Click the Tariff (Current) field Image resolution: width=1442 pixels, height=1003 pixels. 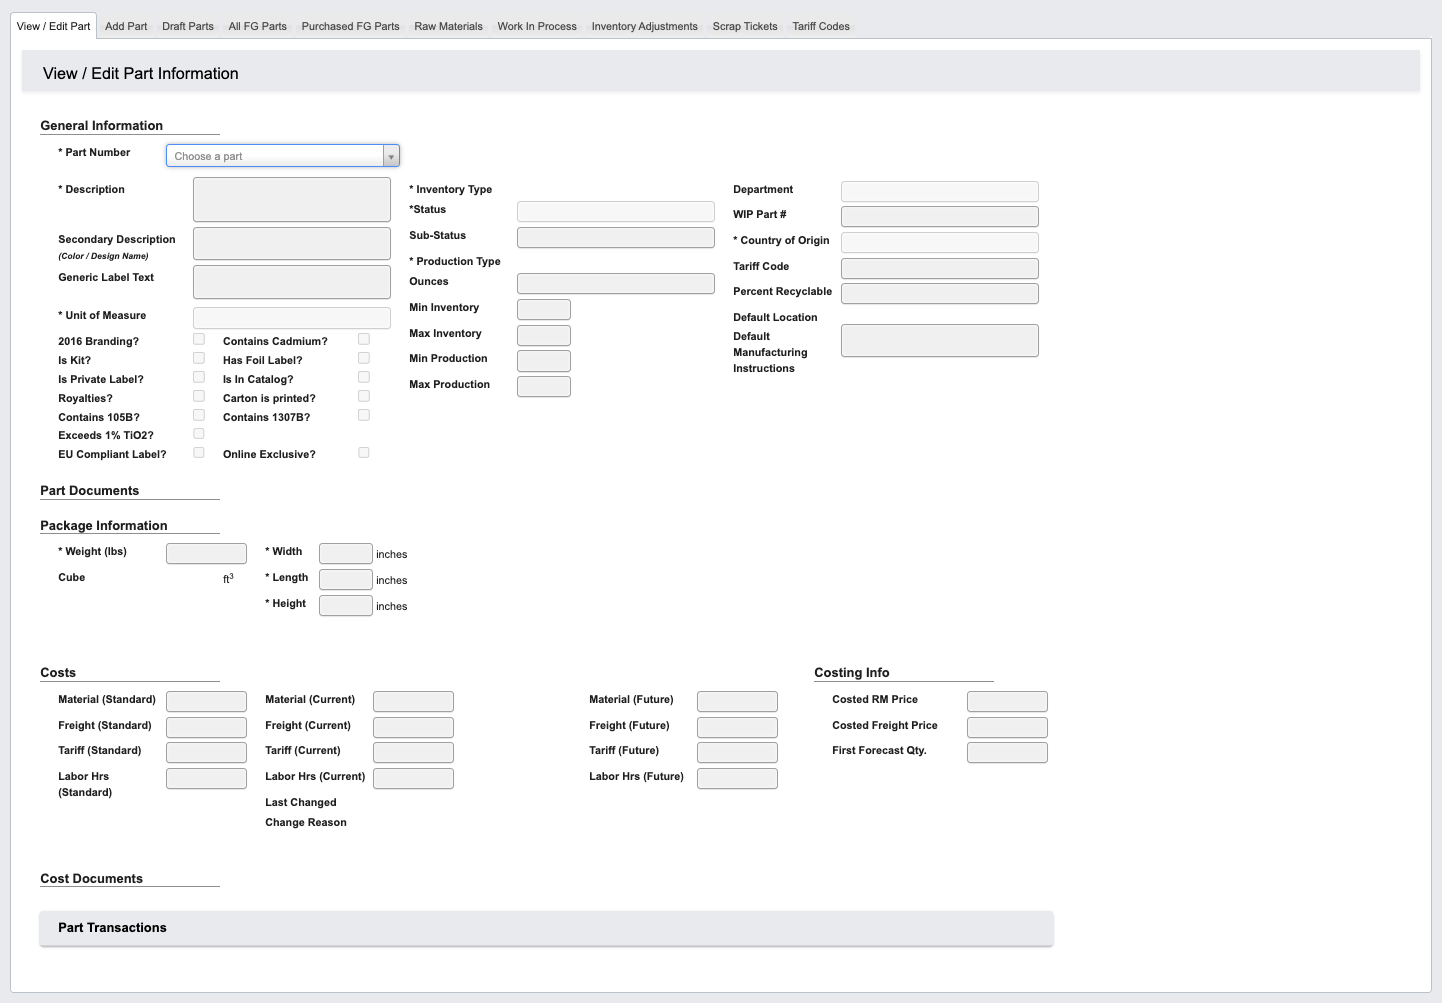point(413,752)
